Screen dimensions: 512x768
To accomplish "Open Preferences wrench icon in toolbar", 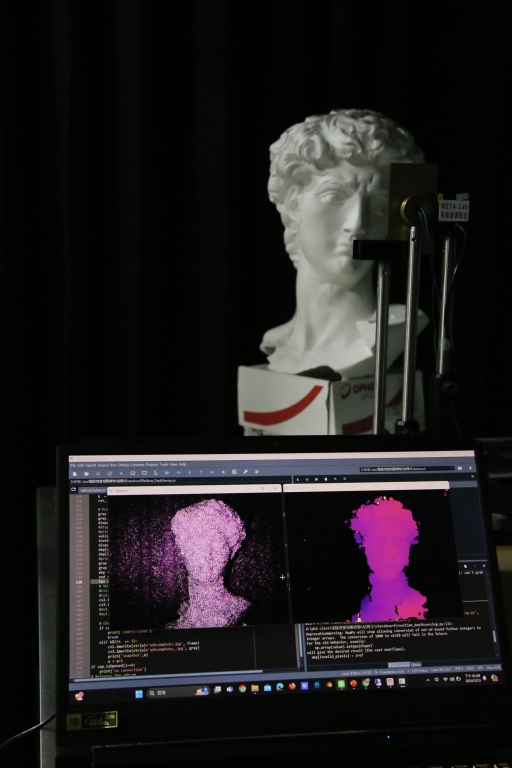I will [x=244, y=472].
